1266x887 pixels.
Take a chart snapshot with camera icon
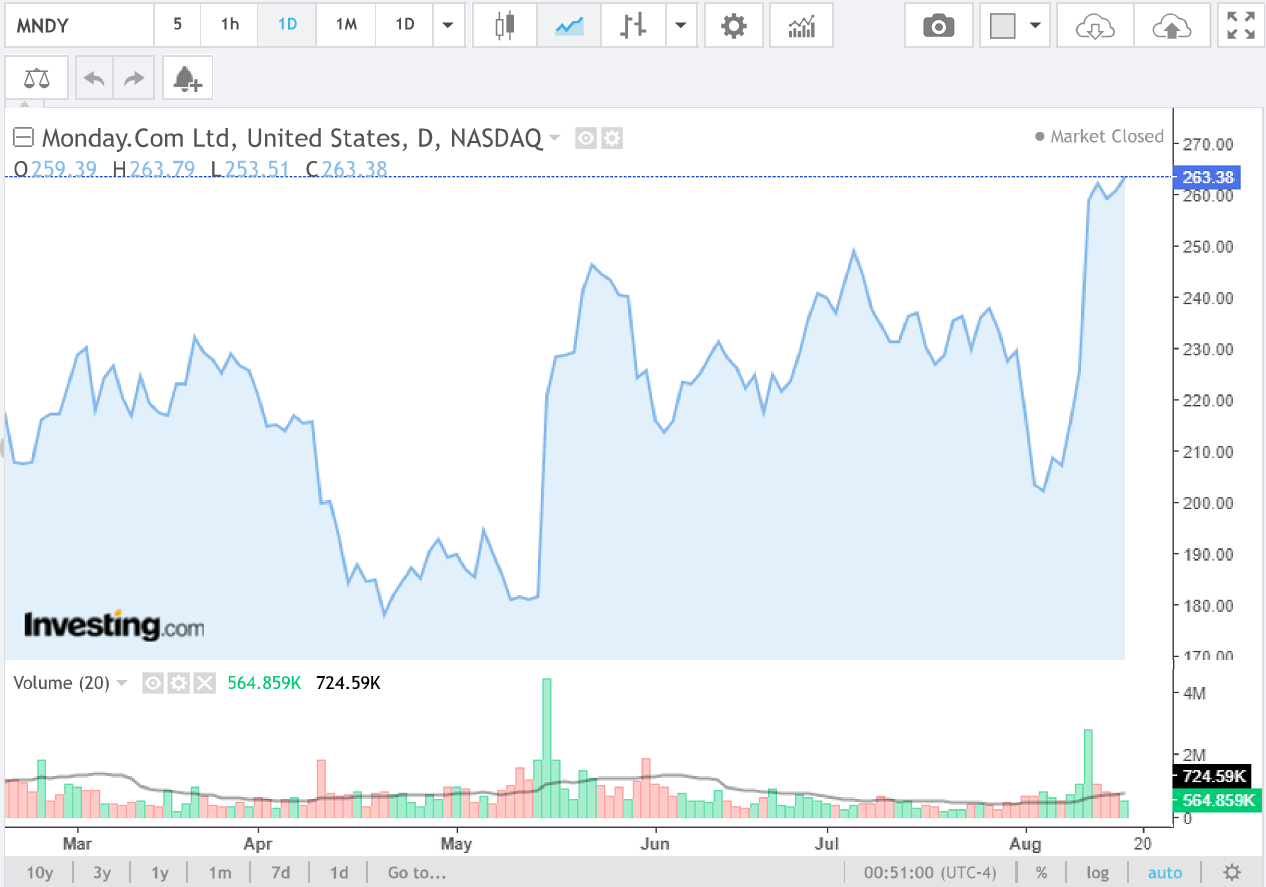point(938,25)
